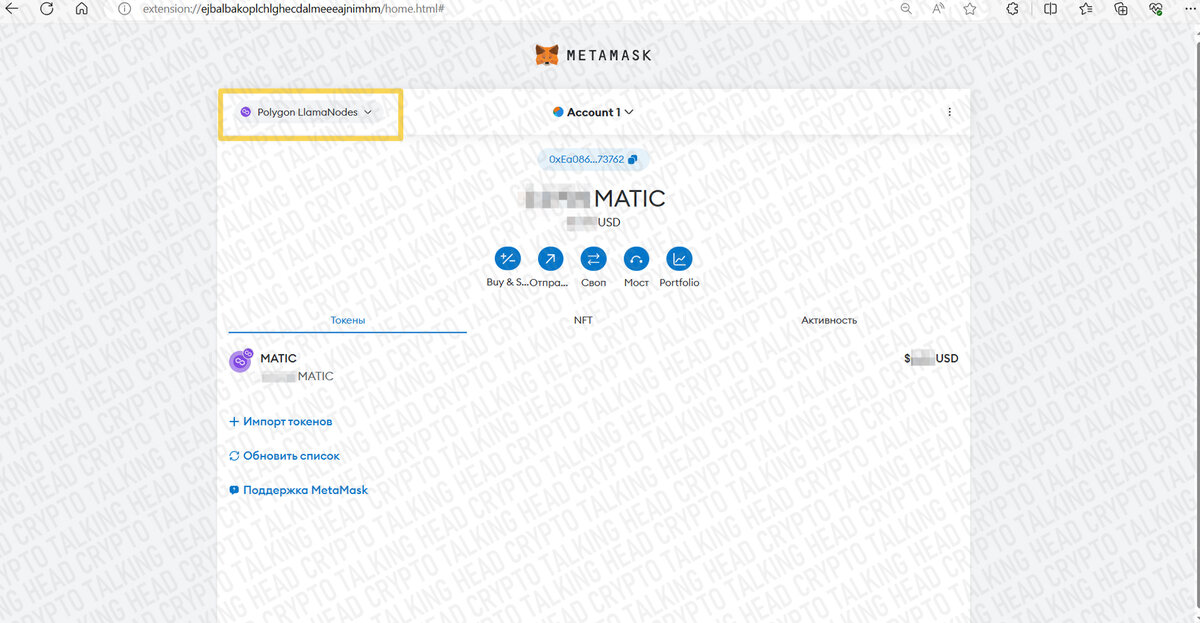Click the Мост (Bridge) icon
The width and height of the screenshot is (1200, 623).
pos(636,258)
